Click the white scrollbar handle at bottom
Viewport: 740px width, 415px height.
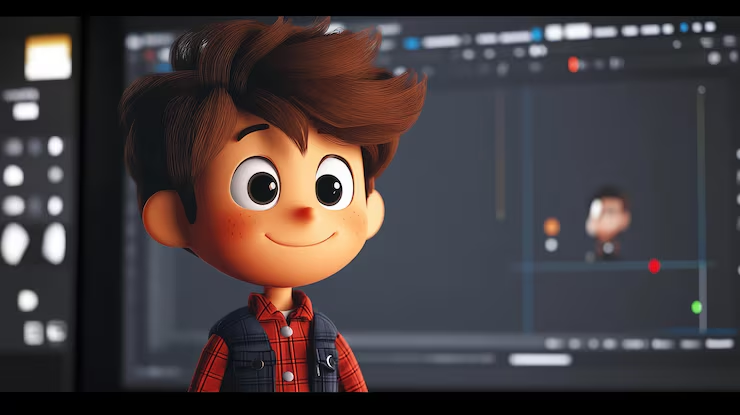(x=540, y=359)
